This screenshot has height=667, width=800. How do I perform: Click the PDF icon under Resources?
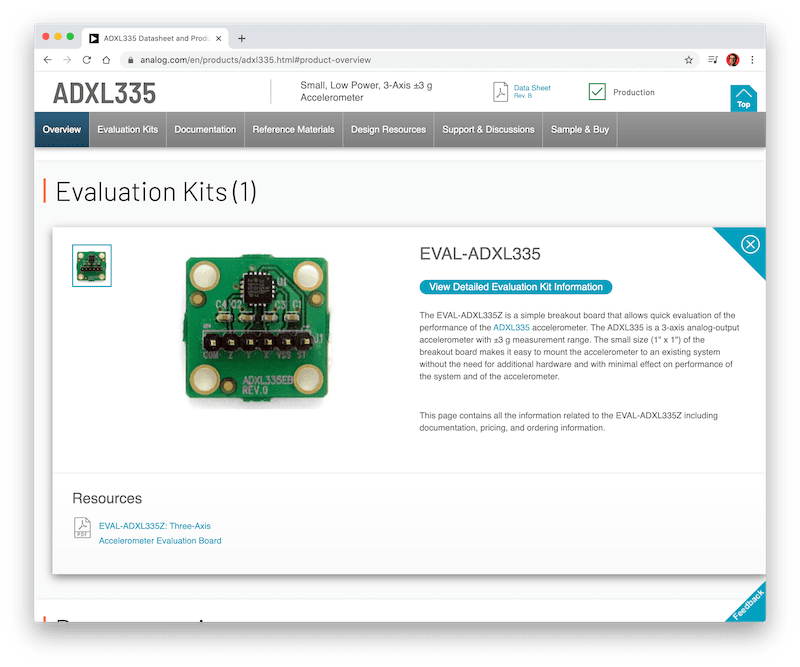tap(82, 528)
